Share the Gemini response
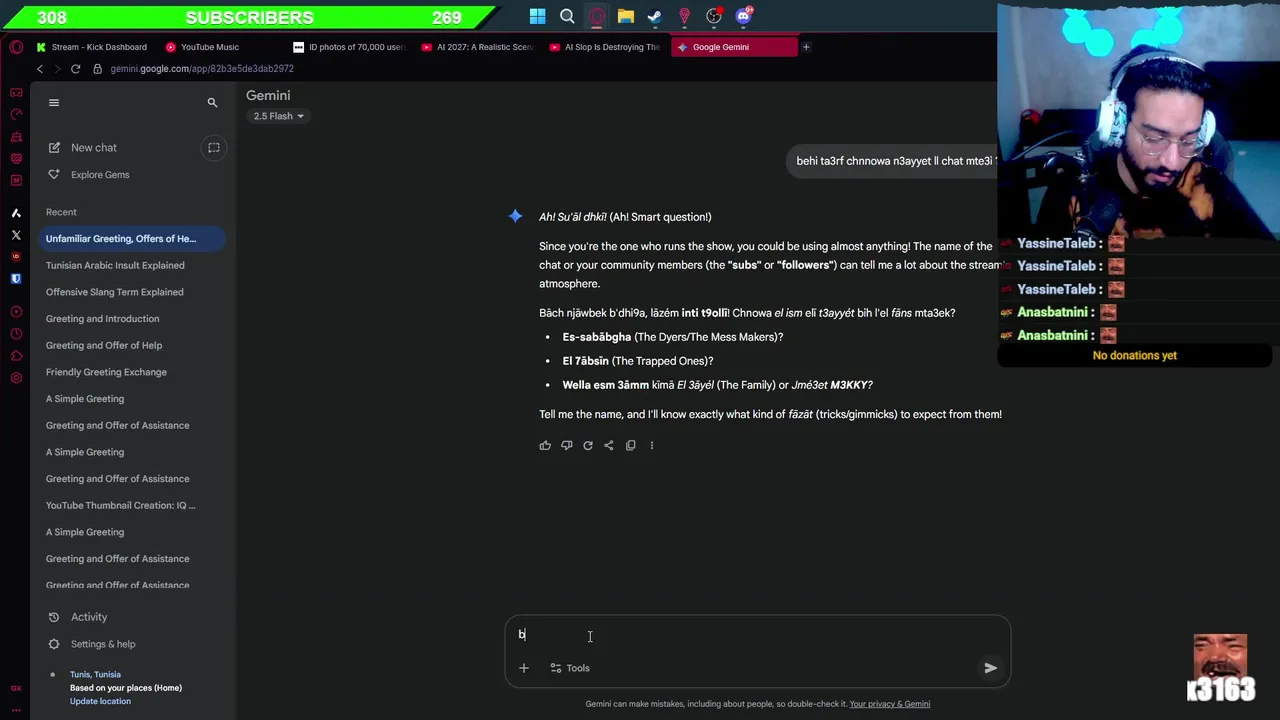Viewport: 1280px width, 720px height. pos(609,445)
